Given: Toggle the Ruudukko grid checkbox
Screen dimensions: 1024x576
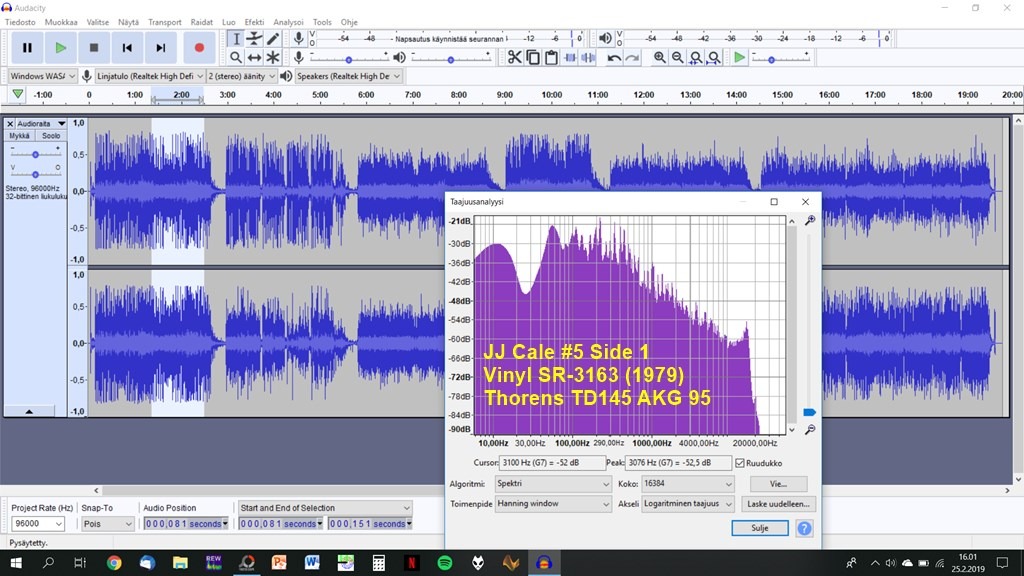Looking at the screenshot, I should click(740, 463).
